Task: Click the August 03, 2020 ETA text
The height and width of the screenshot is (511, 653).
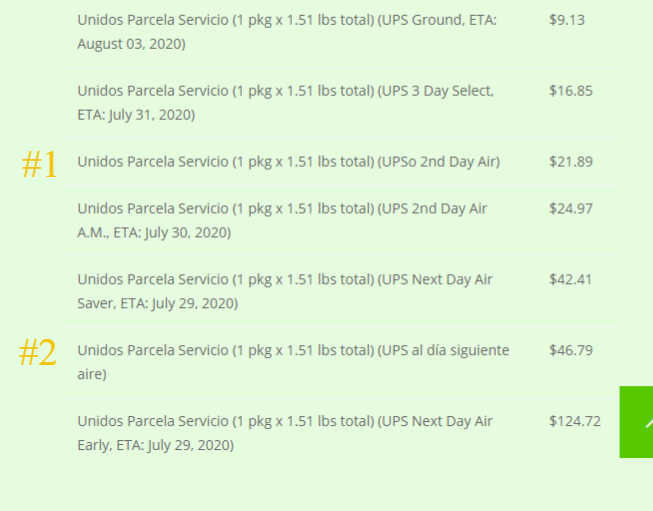Action: 132,44
